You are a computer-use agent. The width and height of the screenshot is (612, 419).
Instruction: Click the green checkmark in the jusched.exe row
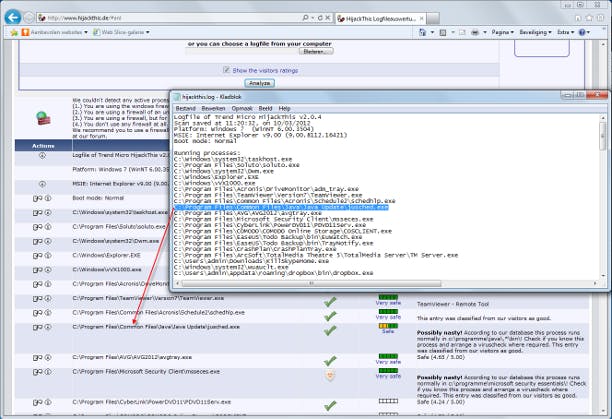pyautogui.click(x=330, y=330)
